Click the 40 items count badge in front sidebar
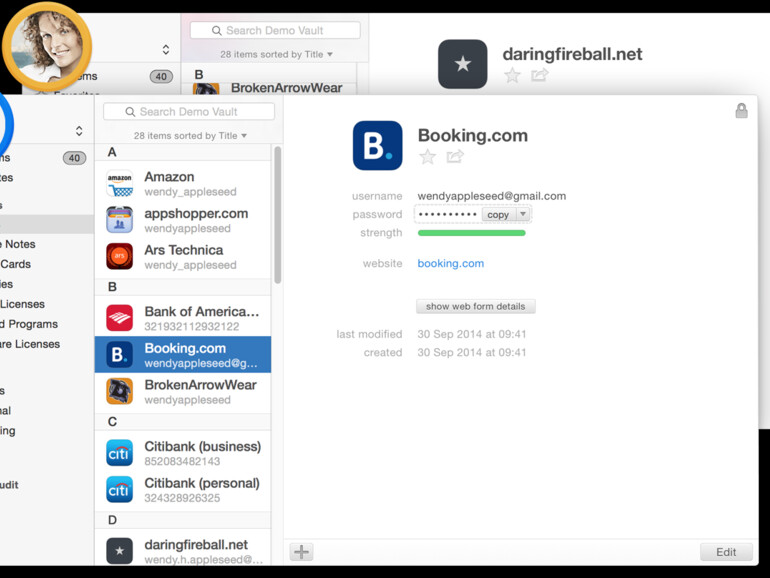 pos(74,158)
